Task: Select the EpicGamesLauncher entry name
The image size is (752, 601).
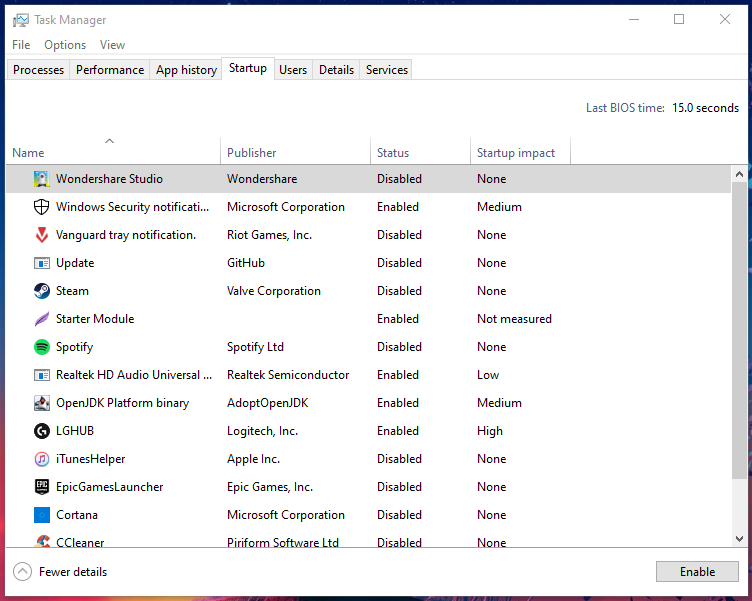Action: click(109, 487)
